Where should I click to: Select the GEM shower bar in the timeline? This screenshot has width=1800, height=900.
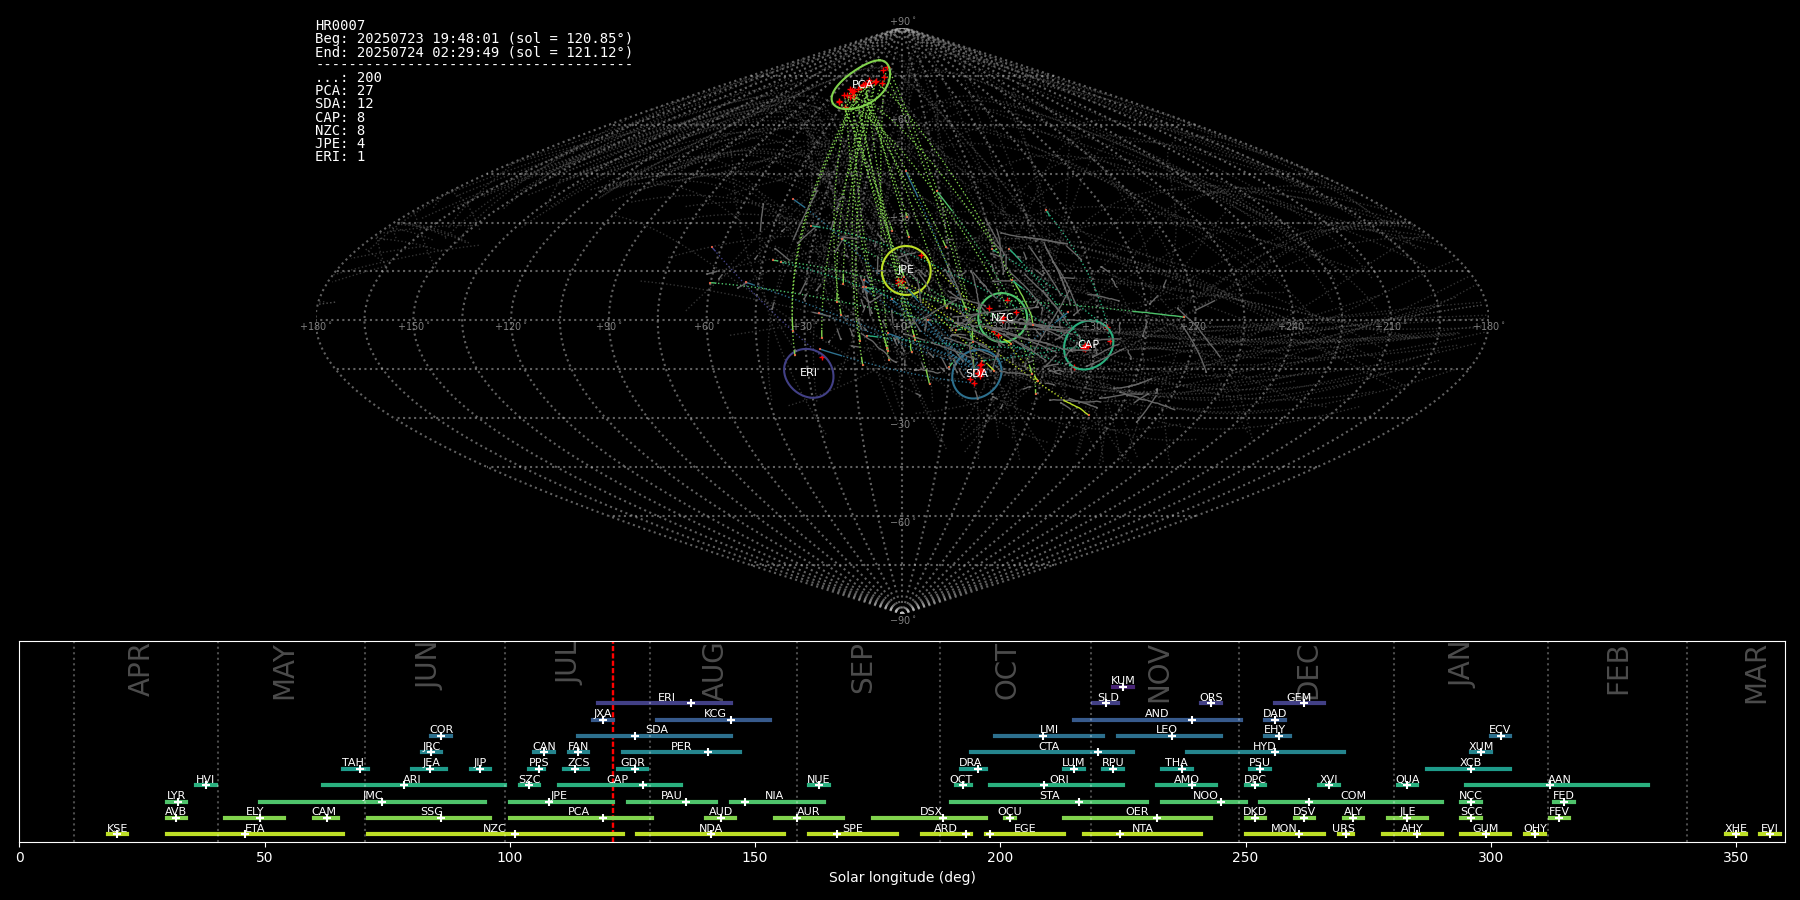click(x=1299, y=703)
